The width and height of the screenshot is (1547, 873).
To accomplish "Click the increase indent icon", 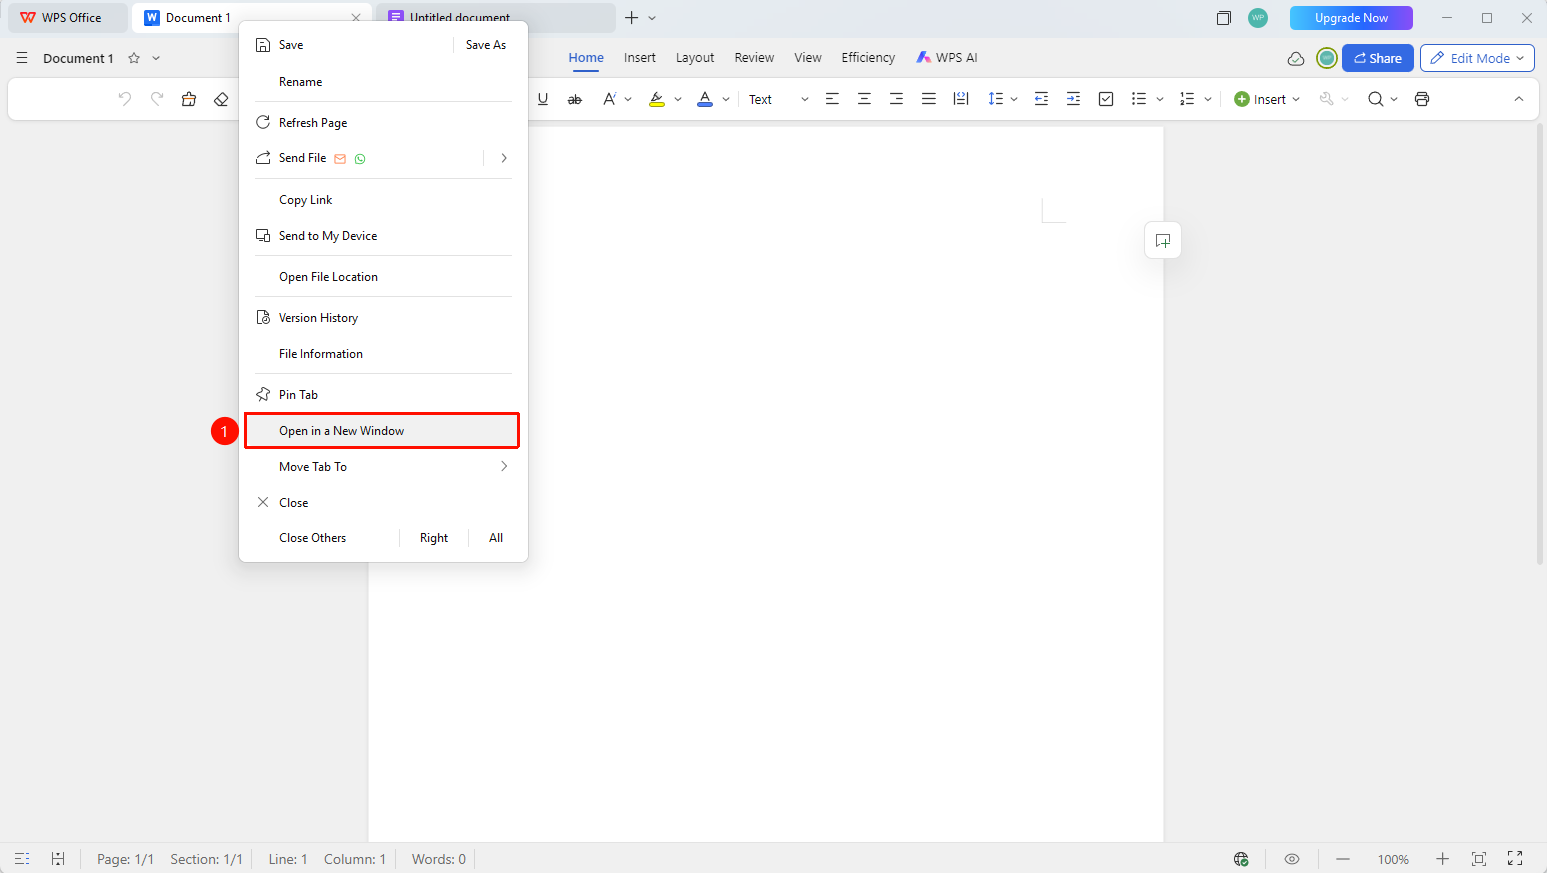I will 1073,99.
